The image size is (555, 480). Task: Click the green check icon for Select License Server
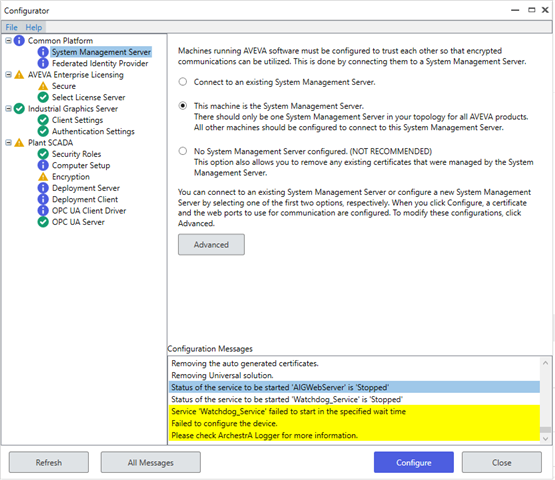pyautogui.click(x=43, y=97)
